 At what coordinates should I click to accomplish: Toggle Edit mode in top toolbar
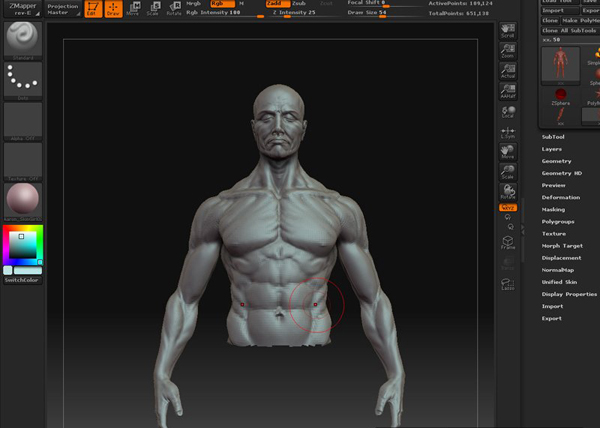(x=93, y=9)
